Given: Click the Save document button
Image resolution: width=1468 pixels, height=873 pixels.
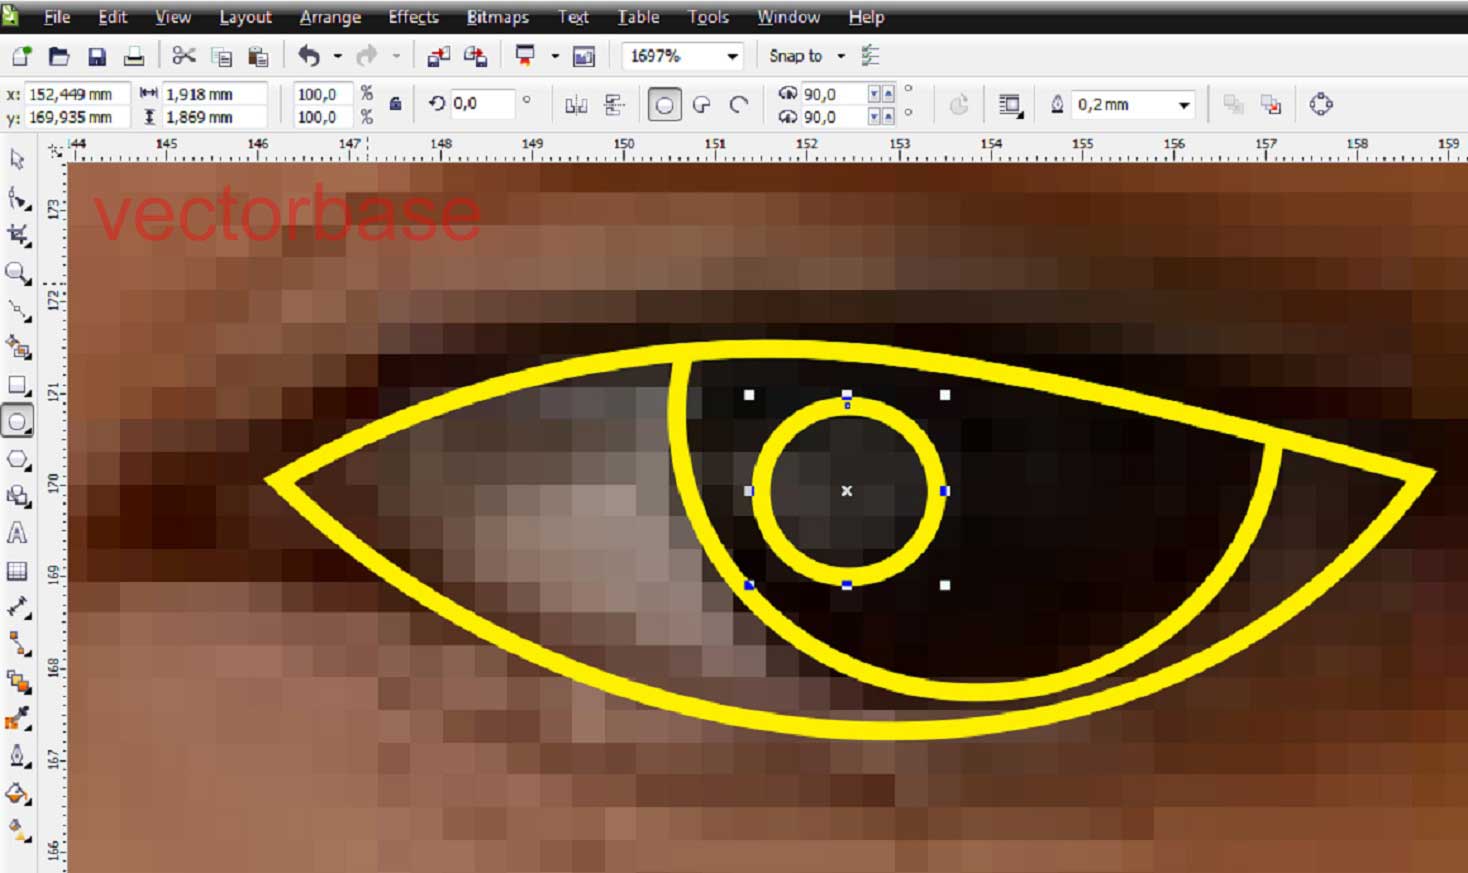Looking at the screenshot, I should [x=97, y=56].
